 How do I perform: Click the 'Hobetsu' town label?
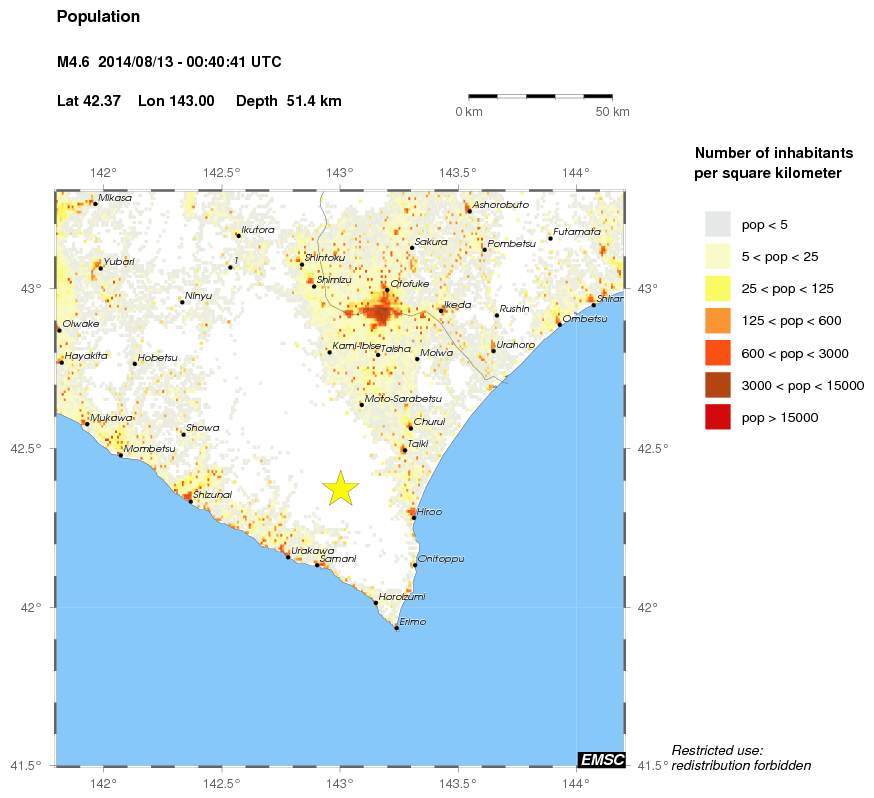pyautogui.click(x=157, y=358)
